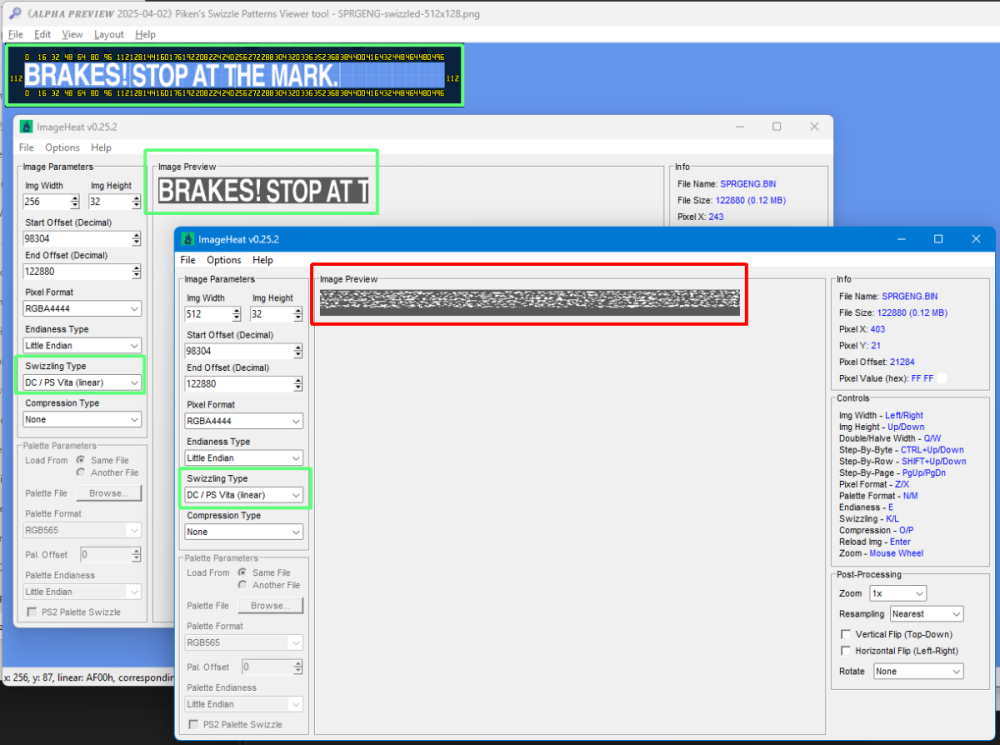Open File menu in front ImageHeat window
The height and width of the screenshot is (745, 1000).
pos(188,260)
